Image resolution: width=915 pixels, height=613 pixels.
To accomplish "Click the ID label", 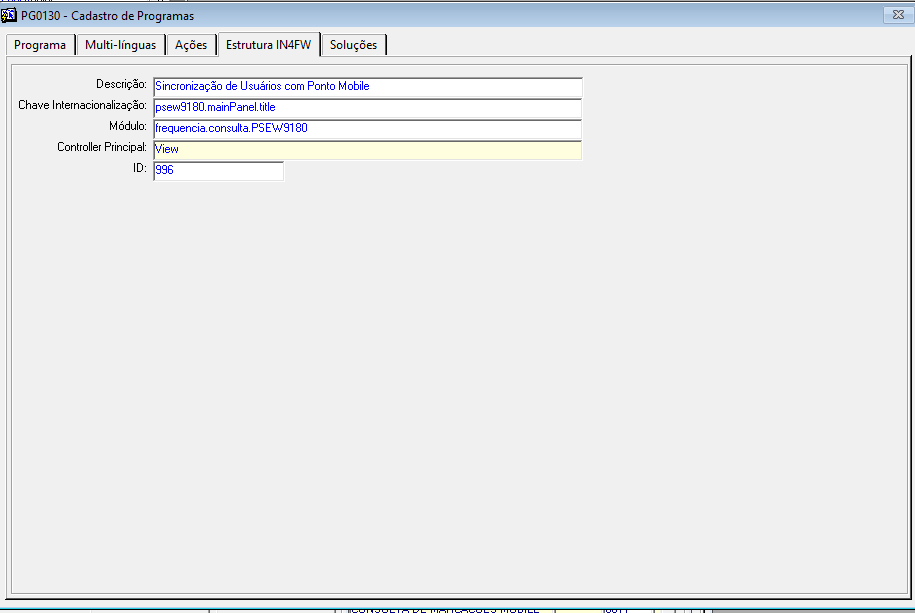I will tap(139, 168).
